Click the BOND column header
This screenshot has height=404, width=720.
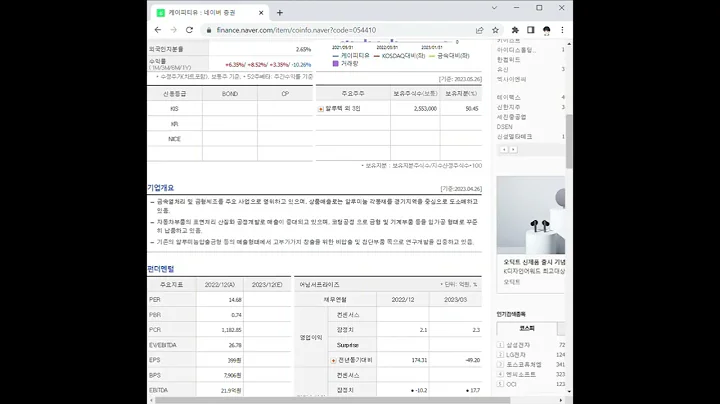[x=230, y=94]
